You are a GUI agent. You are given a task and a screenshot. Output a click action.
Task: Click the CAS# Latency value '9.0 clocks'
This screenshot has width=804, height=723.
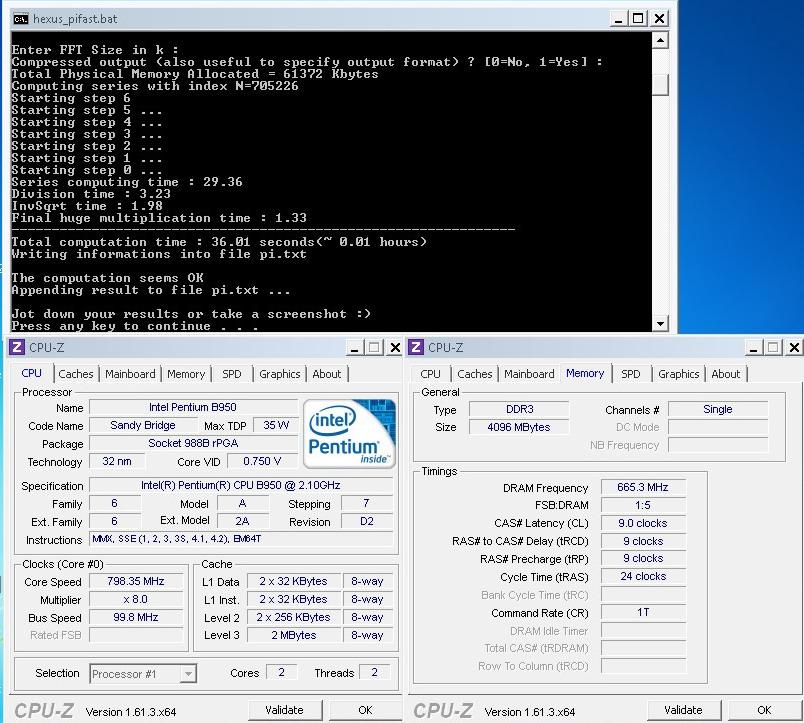[643, 523]
